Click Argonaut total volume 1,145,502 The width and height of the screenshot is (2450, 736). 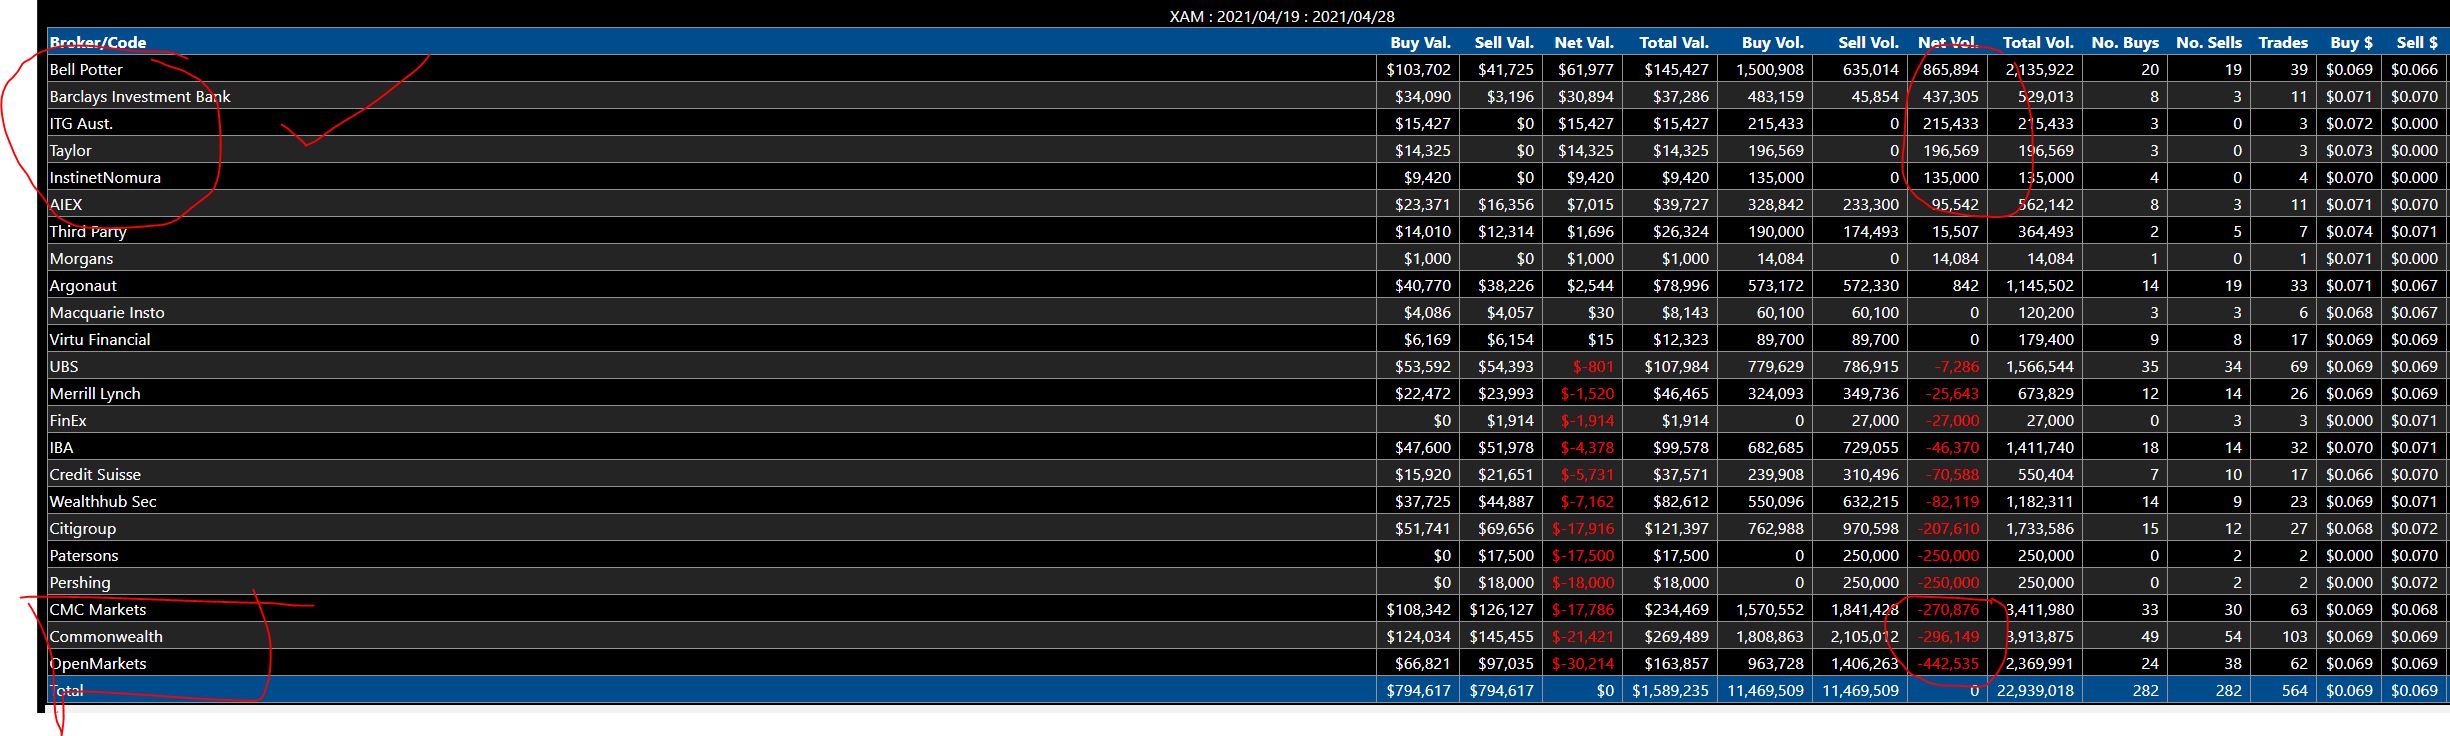pos(2040,285)
